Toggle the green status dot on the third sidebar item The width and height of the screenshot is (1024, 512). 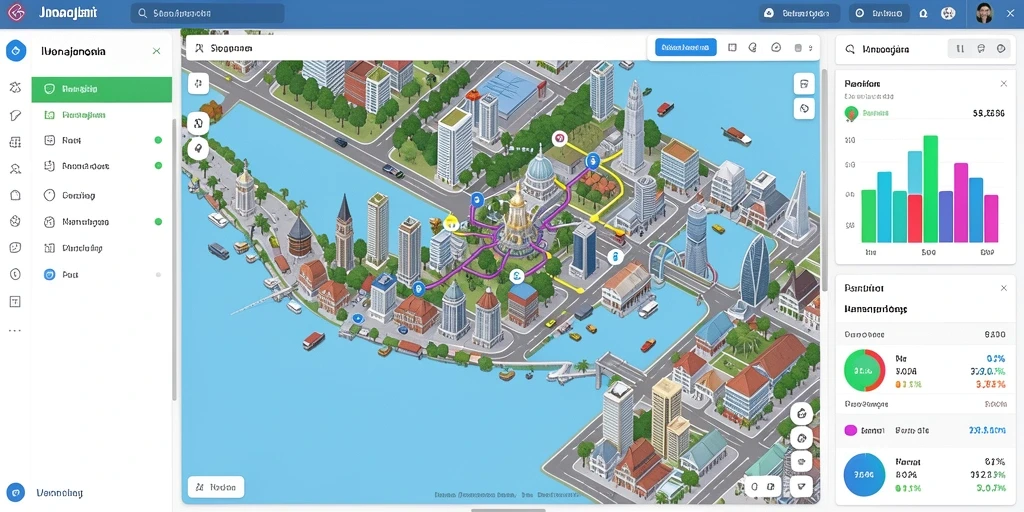tap(158, 140)
